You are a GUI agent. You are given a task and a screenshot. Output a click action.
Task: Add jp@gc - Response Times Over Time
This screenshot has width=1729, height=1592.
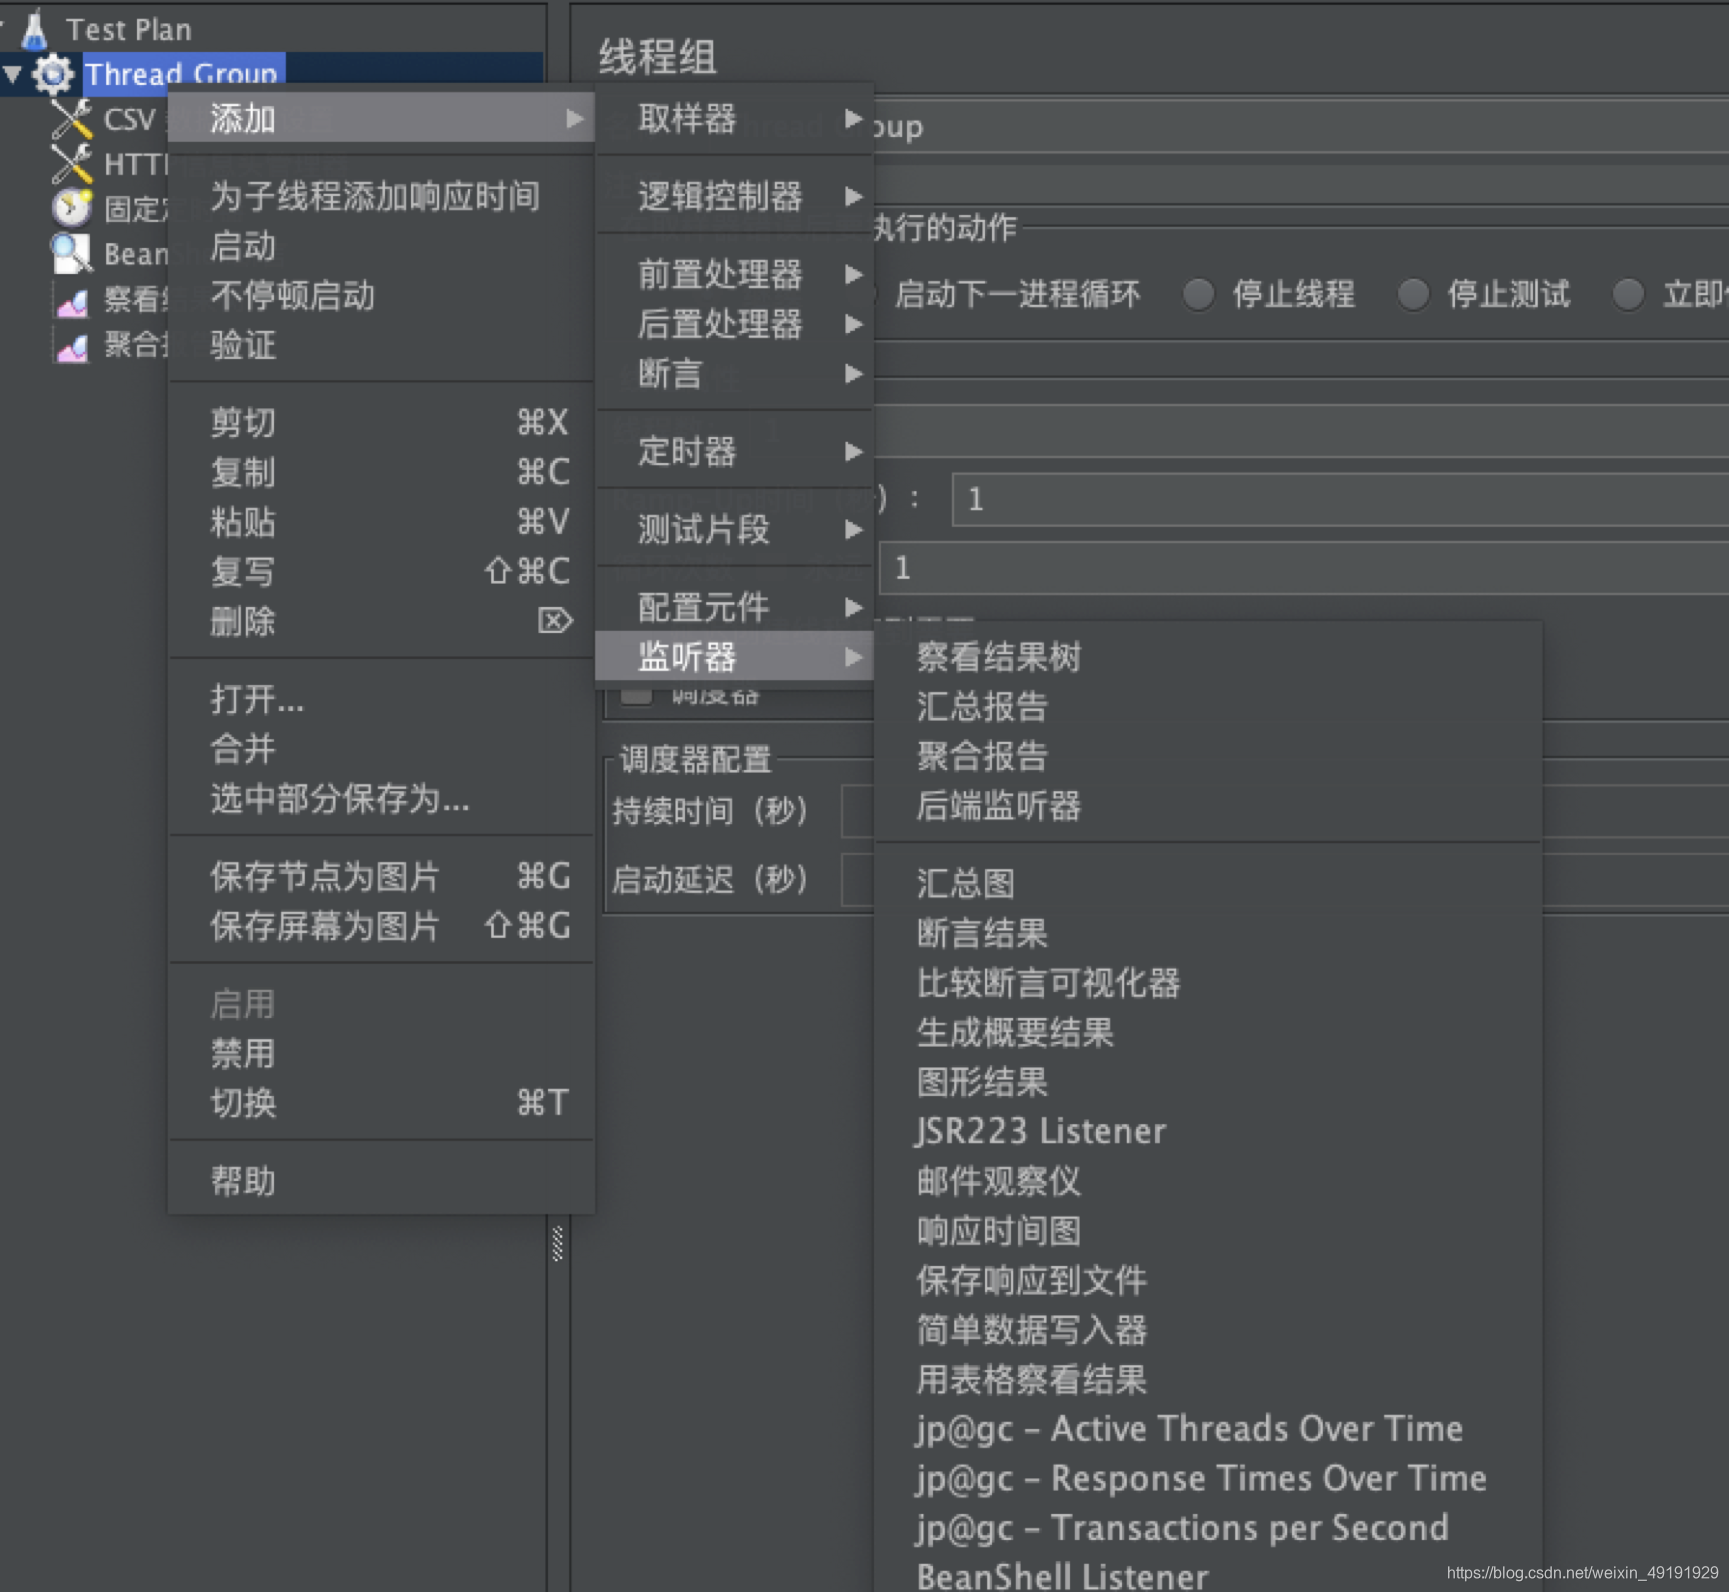click(x=1208, y=1479)
